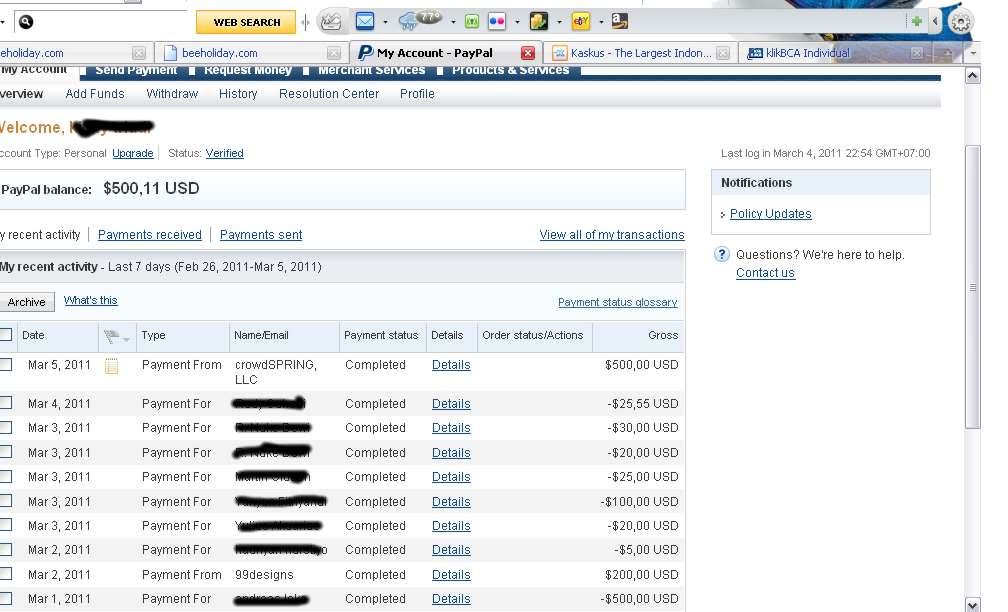Open the Verified status link
This screenshot has height=612, width=1008.
(224, 153)
